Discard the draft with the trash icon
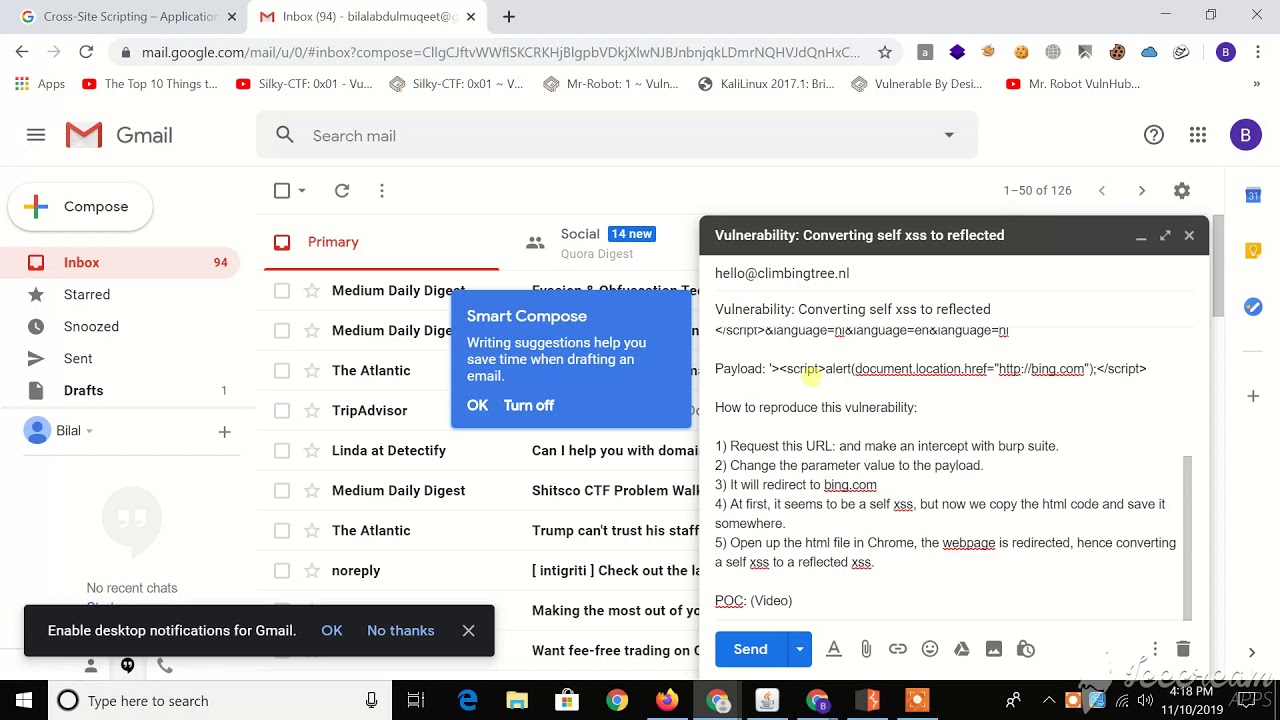 point(1183,649)
